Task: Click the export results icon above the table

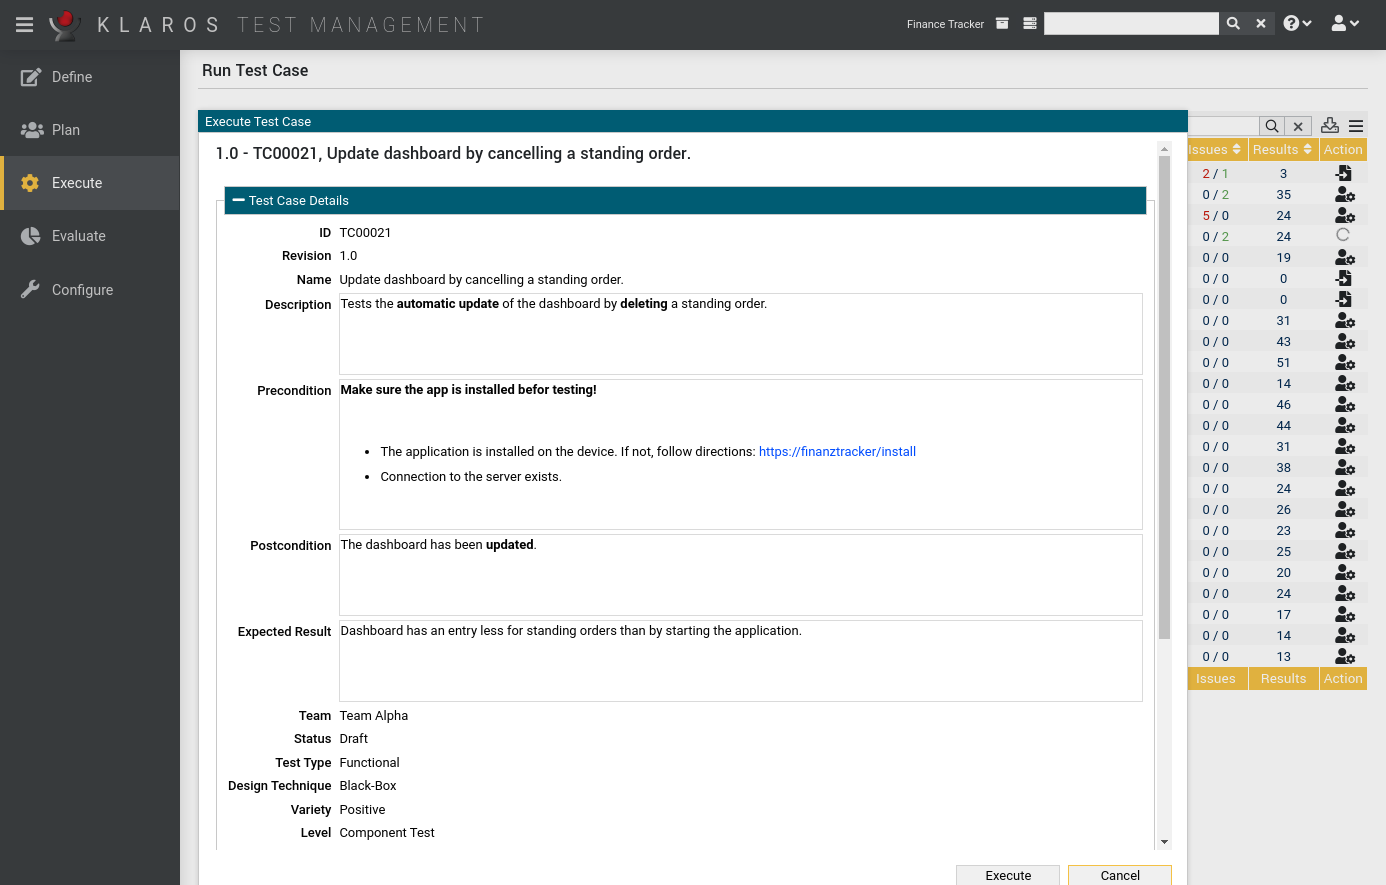Action: [1329, 125]
